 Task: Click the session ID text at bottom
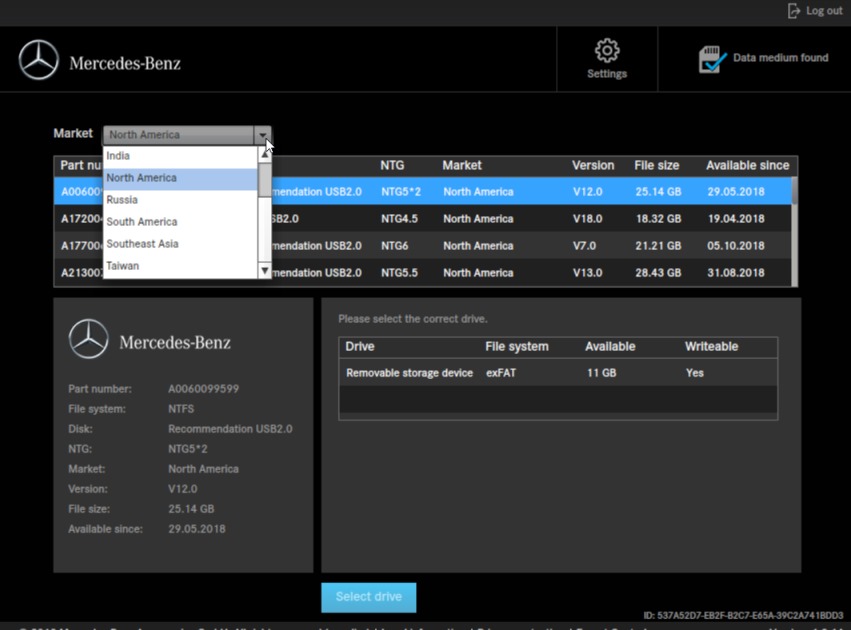click(743, 615)
